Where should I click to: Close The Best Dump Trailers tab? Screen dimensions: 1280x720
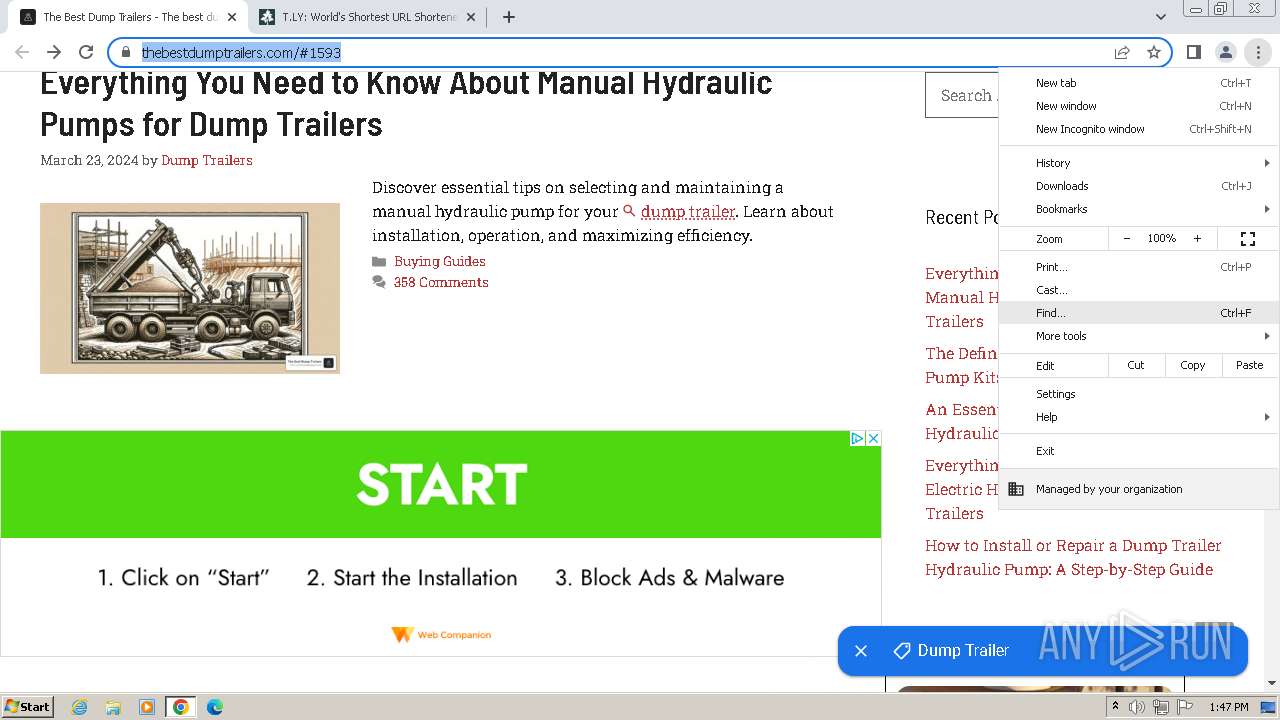[232, 17]
